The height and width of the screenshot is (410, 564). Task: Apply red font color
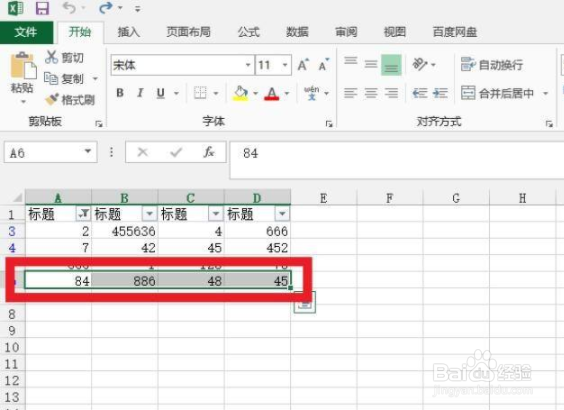(272, 93)
